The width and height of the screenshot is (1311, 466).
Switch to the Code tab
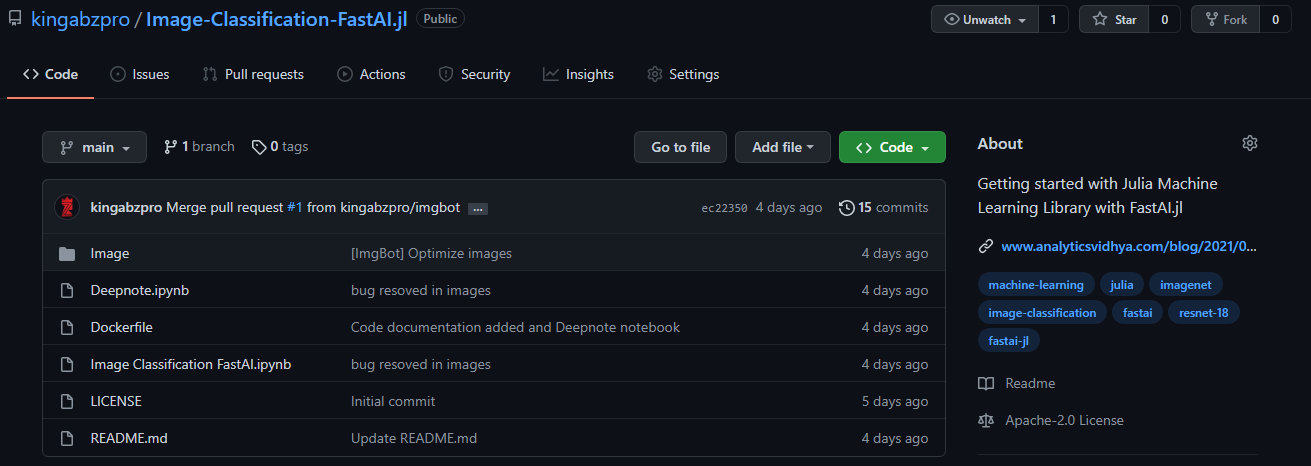pos(50,74)
